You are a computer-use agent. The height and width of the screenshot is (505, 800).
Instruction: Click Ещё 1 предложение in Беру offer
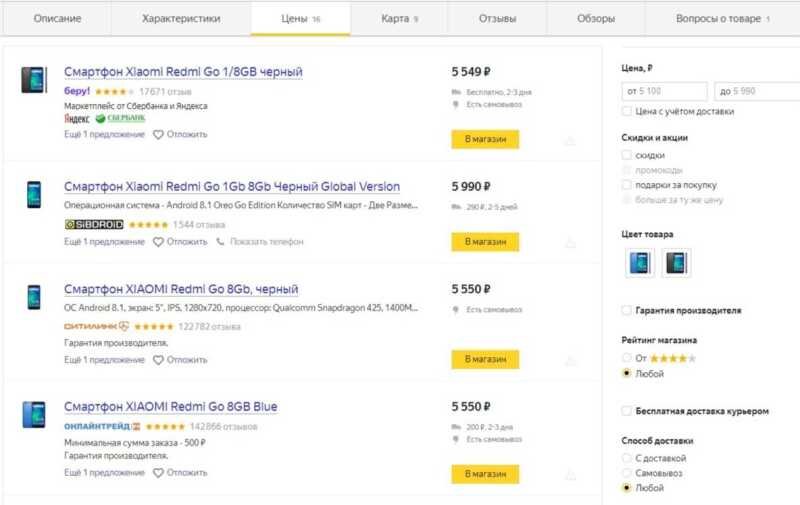pyautogui.click(x=105, y=135)
